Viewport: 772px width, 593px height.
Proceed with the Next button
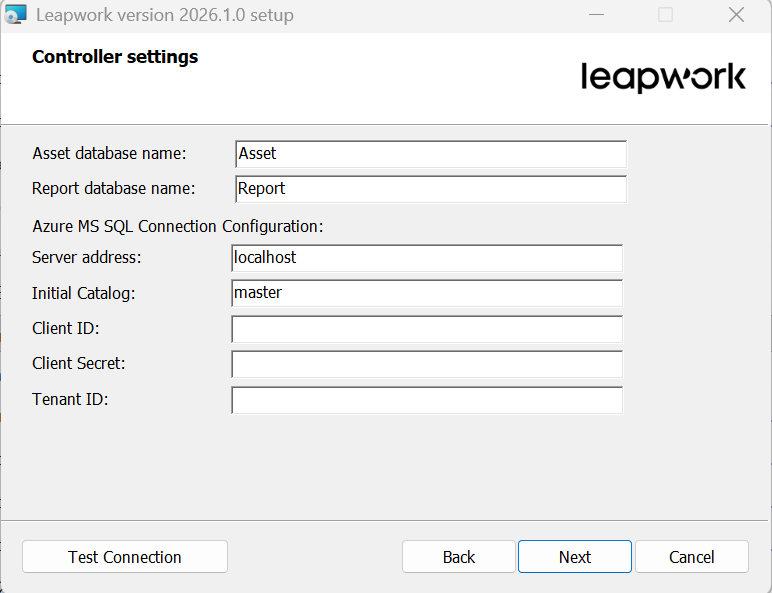click(x=575, y=557)
